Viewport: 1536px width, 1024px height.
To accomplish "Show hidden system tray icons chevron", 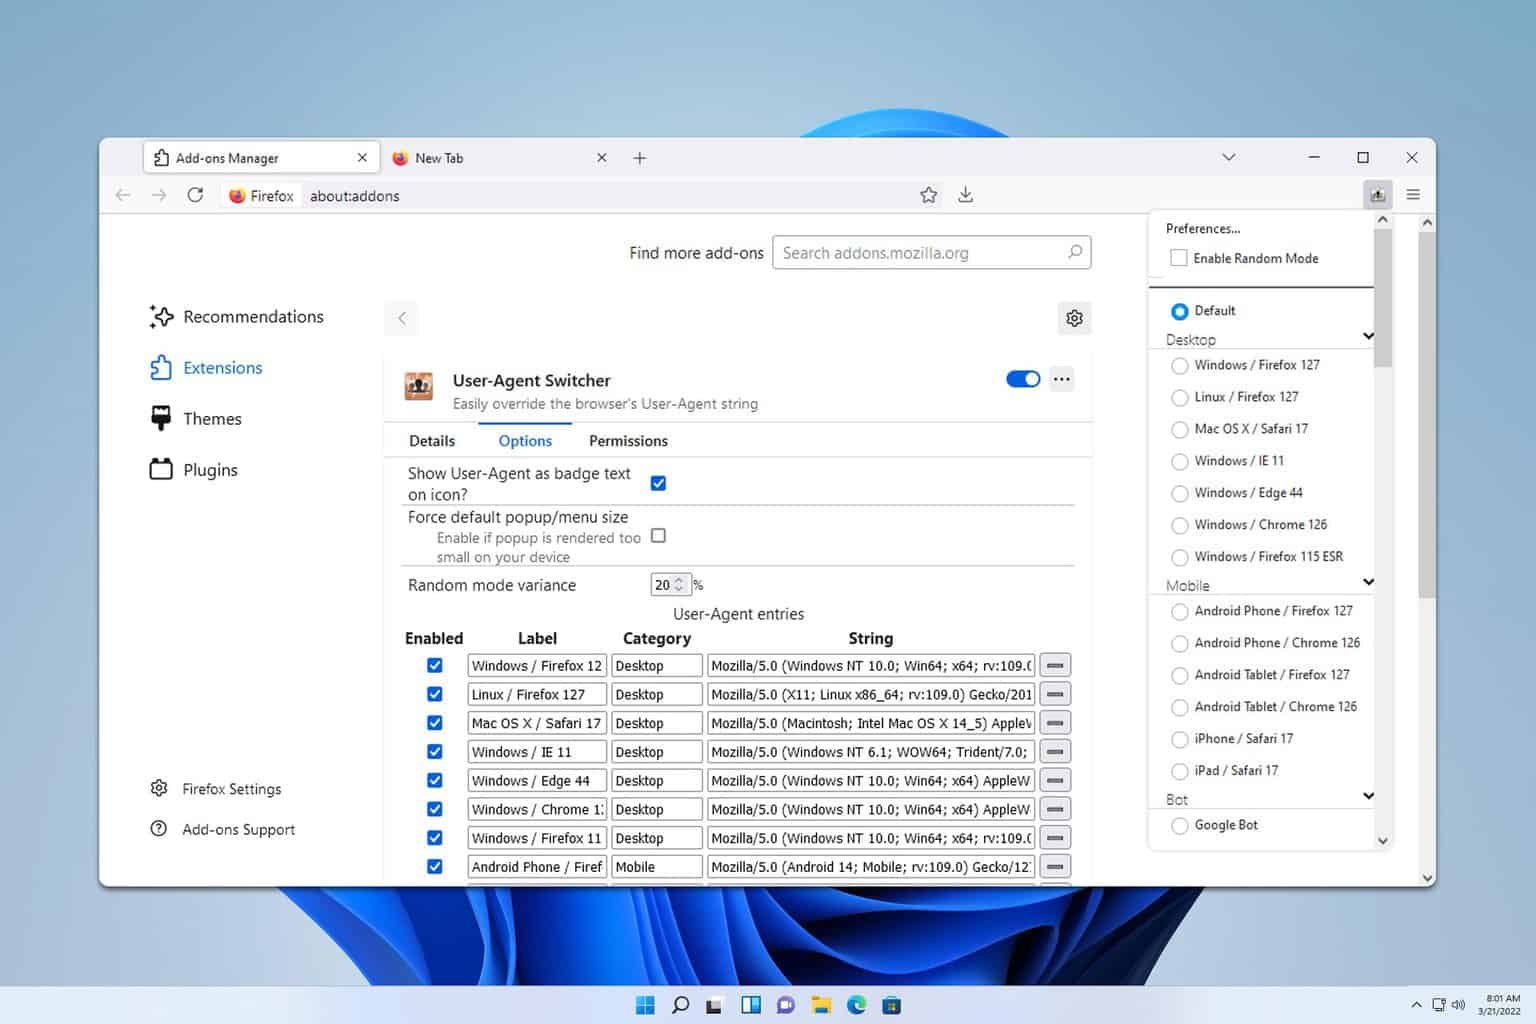I will click(x=1416, y=1005).
